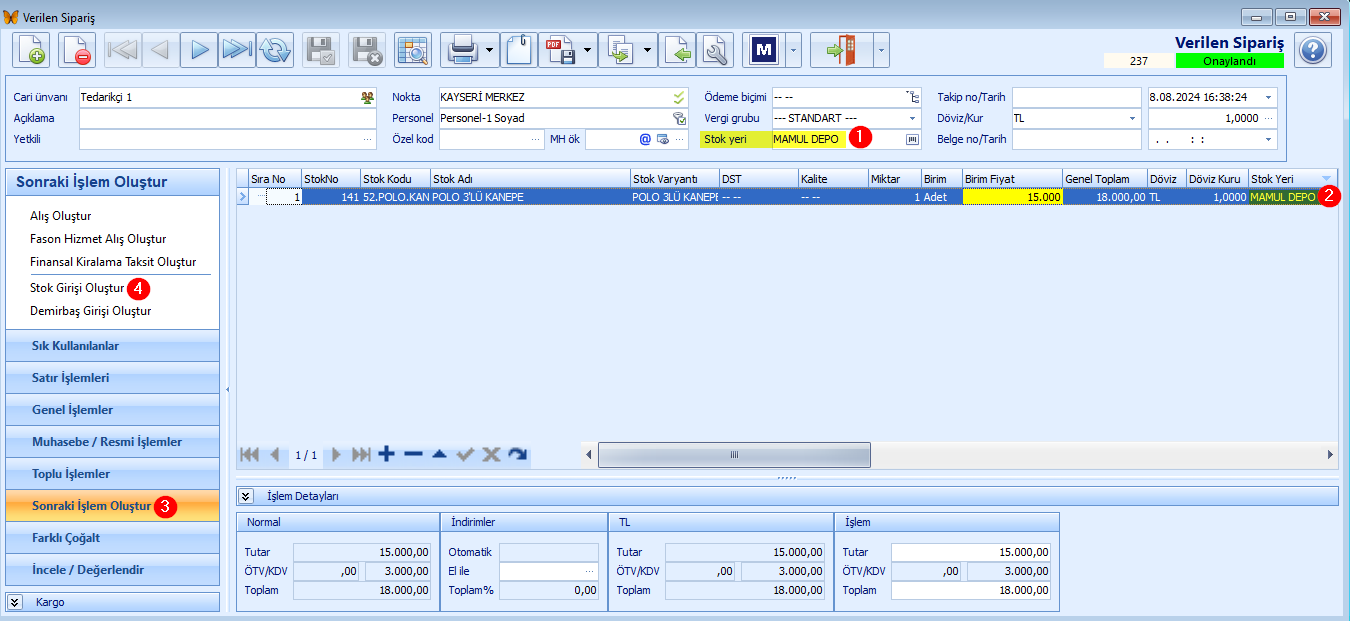Open the date dropdown for 8.08.2024 16:38:24
The image size is (1350, 621).
tap(1269, 97)
